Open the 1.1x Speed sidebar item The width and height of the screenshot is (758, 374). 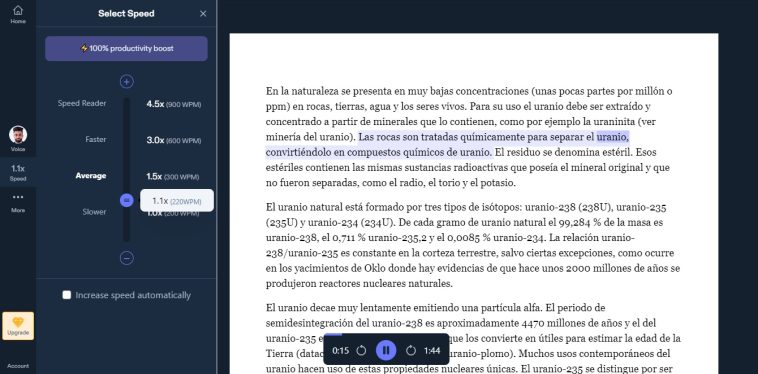point(18,173)
